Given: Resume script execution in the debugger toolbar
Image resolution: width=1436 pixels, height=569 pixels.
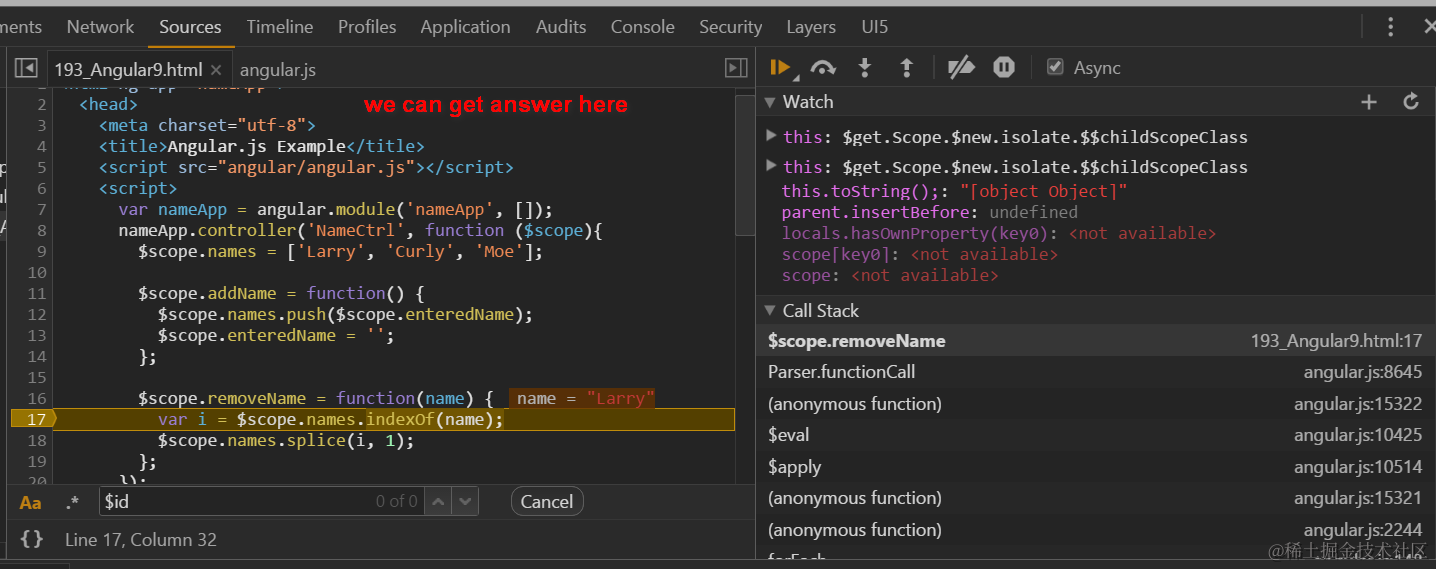Looking at the screenshot, I should coord(780,67).
